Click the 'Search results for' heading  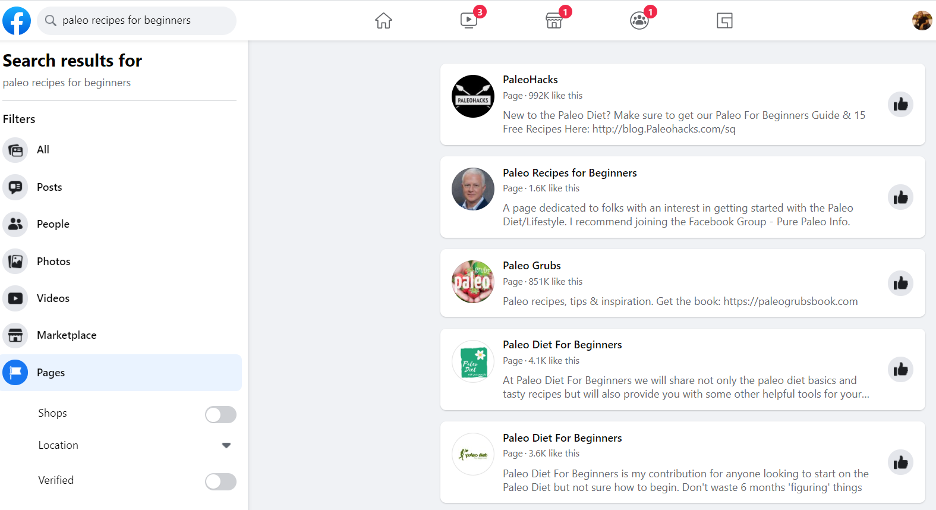72,60
